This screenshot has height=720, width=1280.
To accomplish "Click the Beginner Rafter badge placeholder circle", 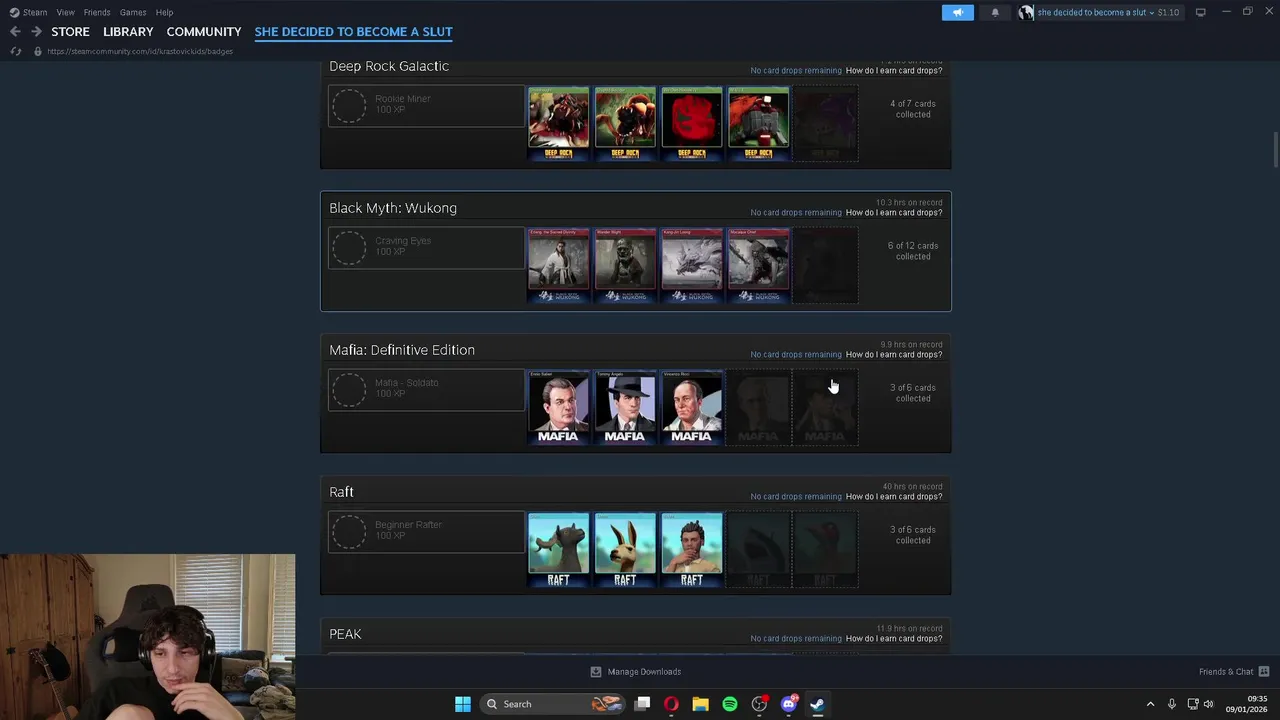I will (x=349, y=532).
